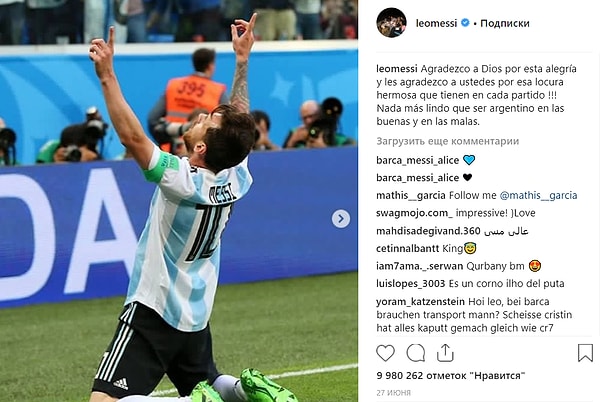Toggle the Подписки following button

pos(505,23)
